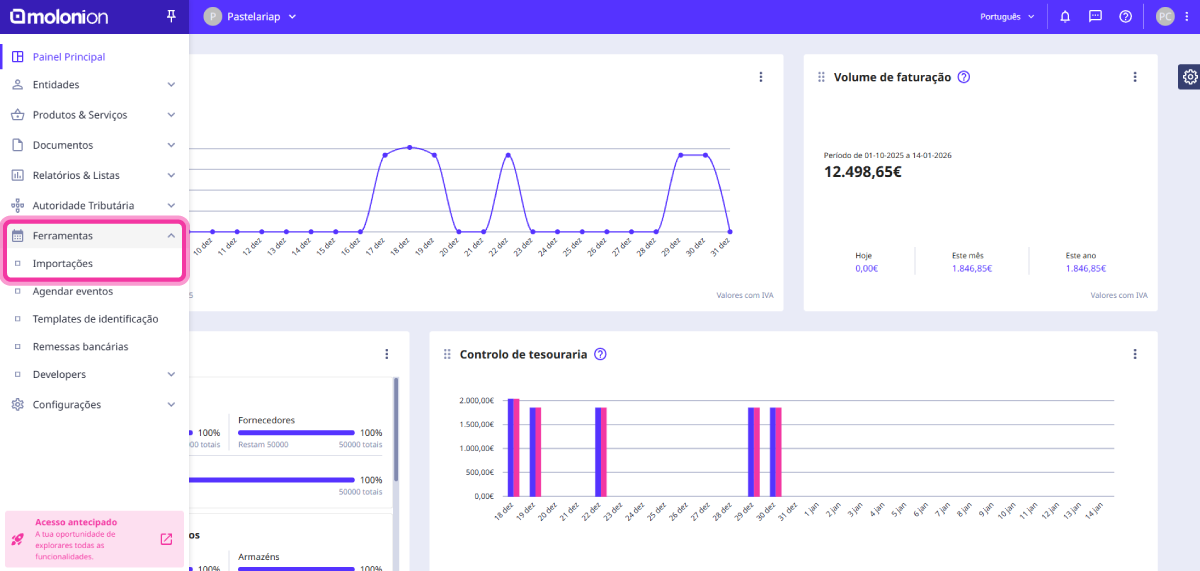This screenshot has height=571, width=1200.
Task: Open Remessas bancárias menu item
Action: click(x=80, y=347)
